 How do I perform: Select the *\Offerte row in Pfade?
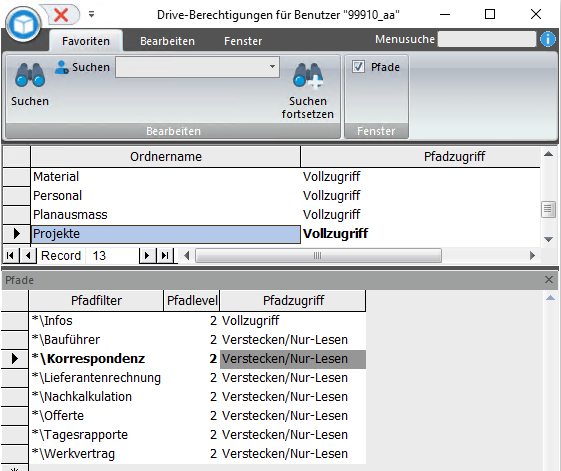197,416
